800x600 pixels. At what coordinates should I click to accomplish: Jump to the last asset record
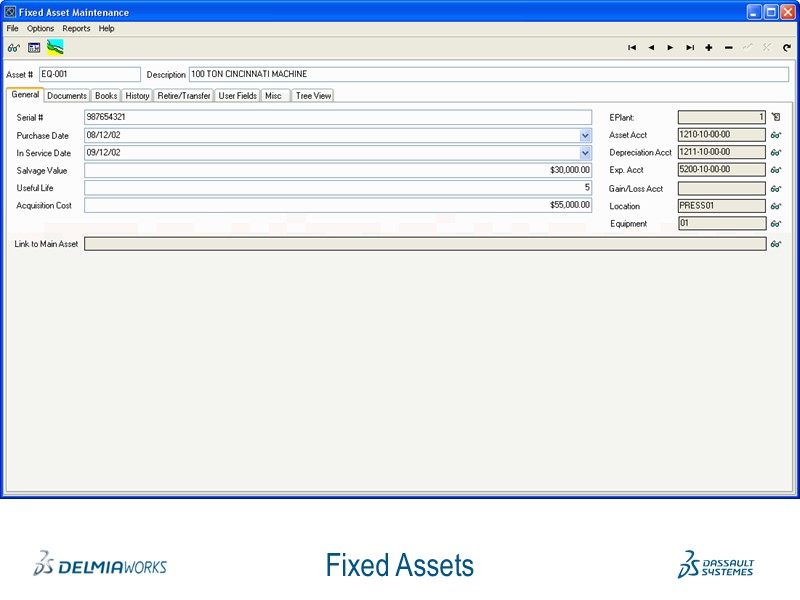click(x=689, y=47)
